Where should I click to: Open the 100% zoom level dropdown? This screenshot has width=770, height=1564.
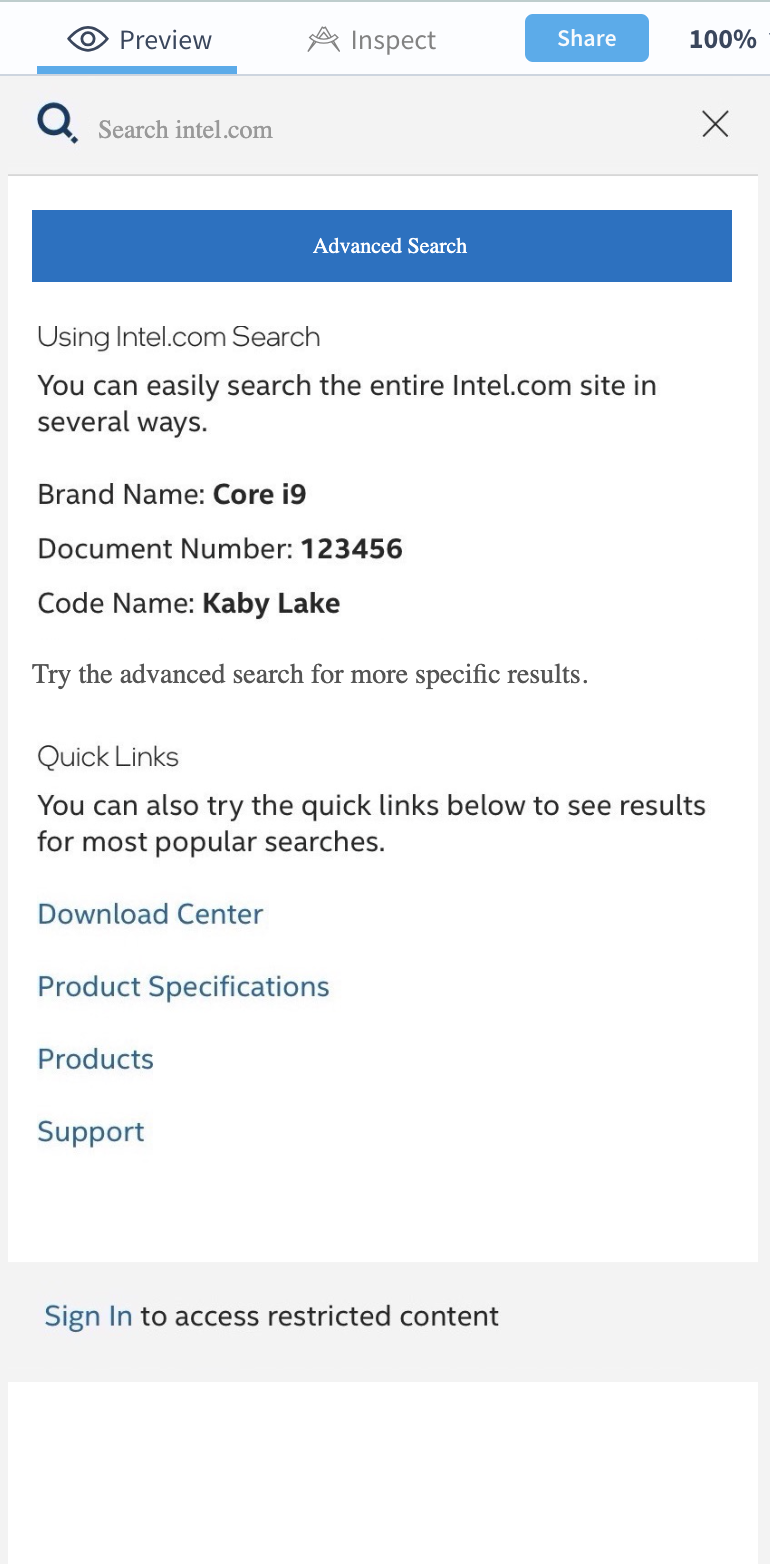pyautogui.click(x=725, y=39)
